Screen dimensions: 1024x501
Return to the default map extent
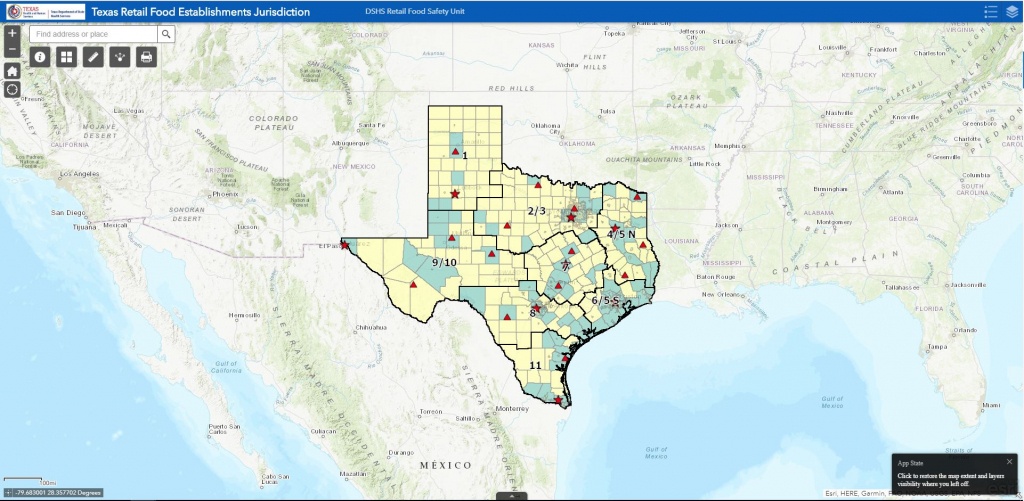(12, 71)
